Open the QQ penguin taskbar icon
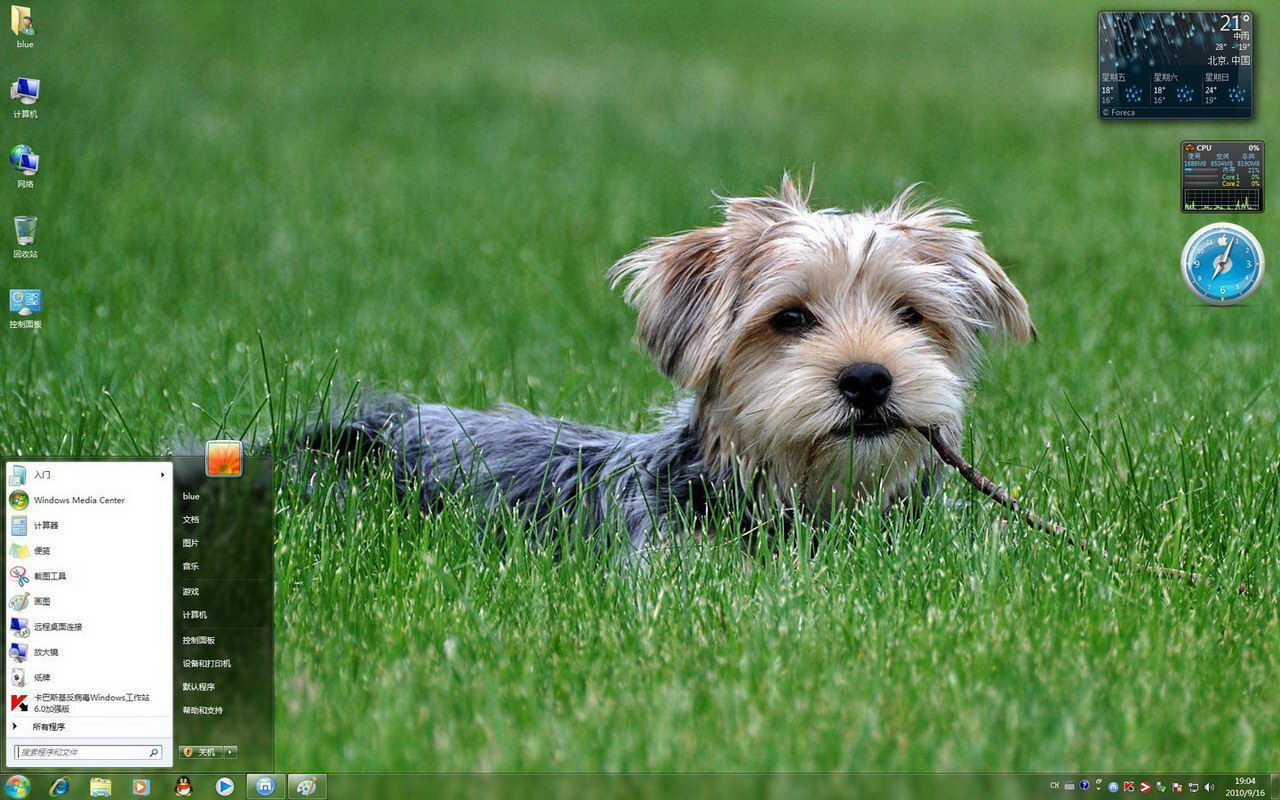The height and width of the screenshot is (800, 1280). (183, 786)
